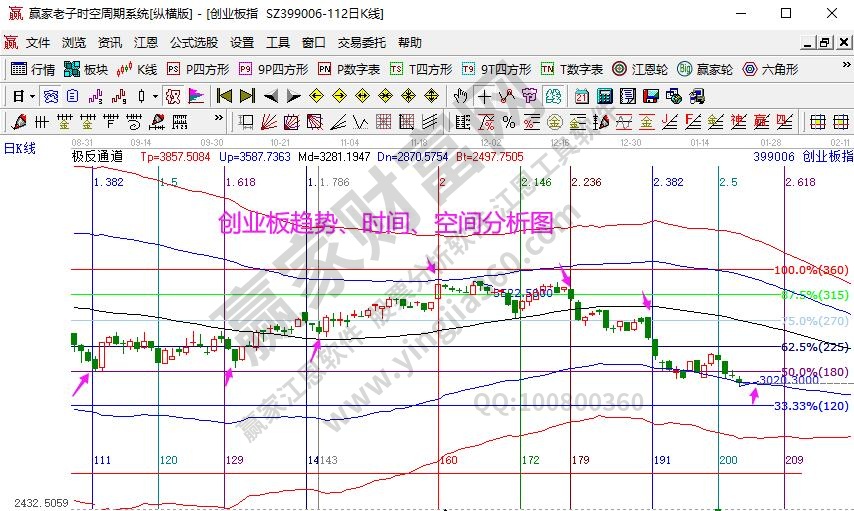Expand the candlestick style dropdown arrow

[155, 96]
